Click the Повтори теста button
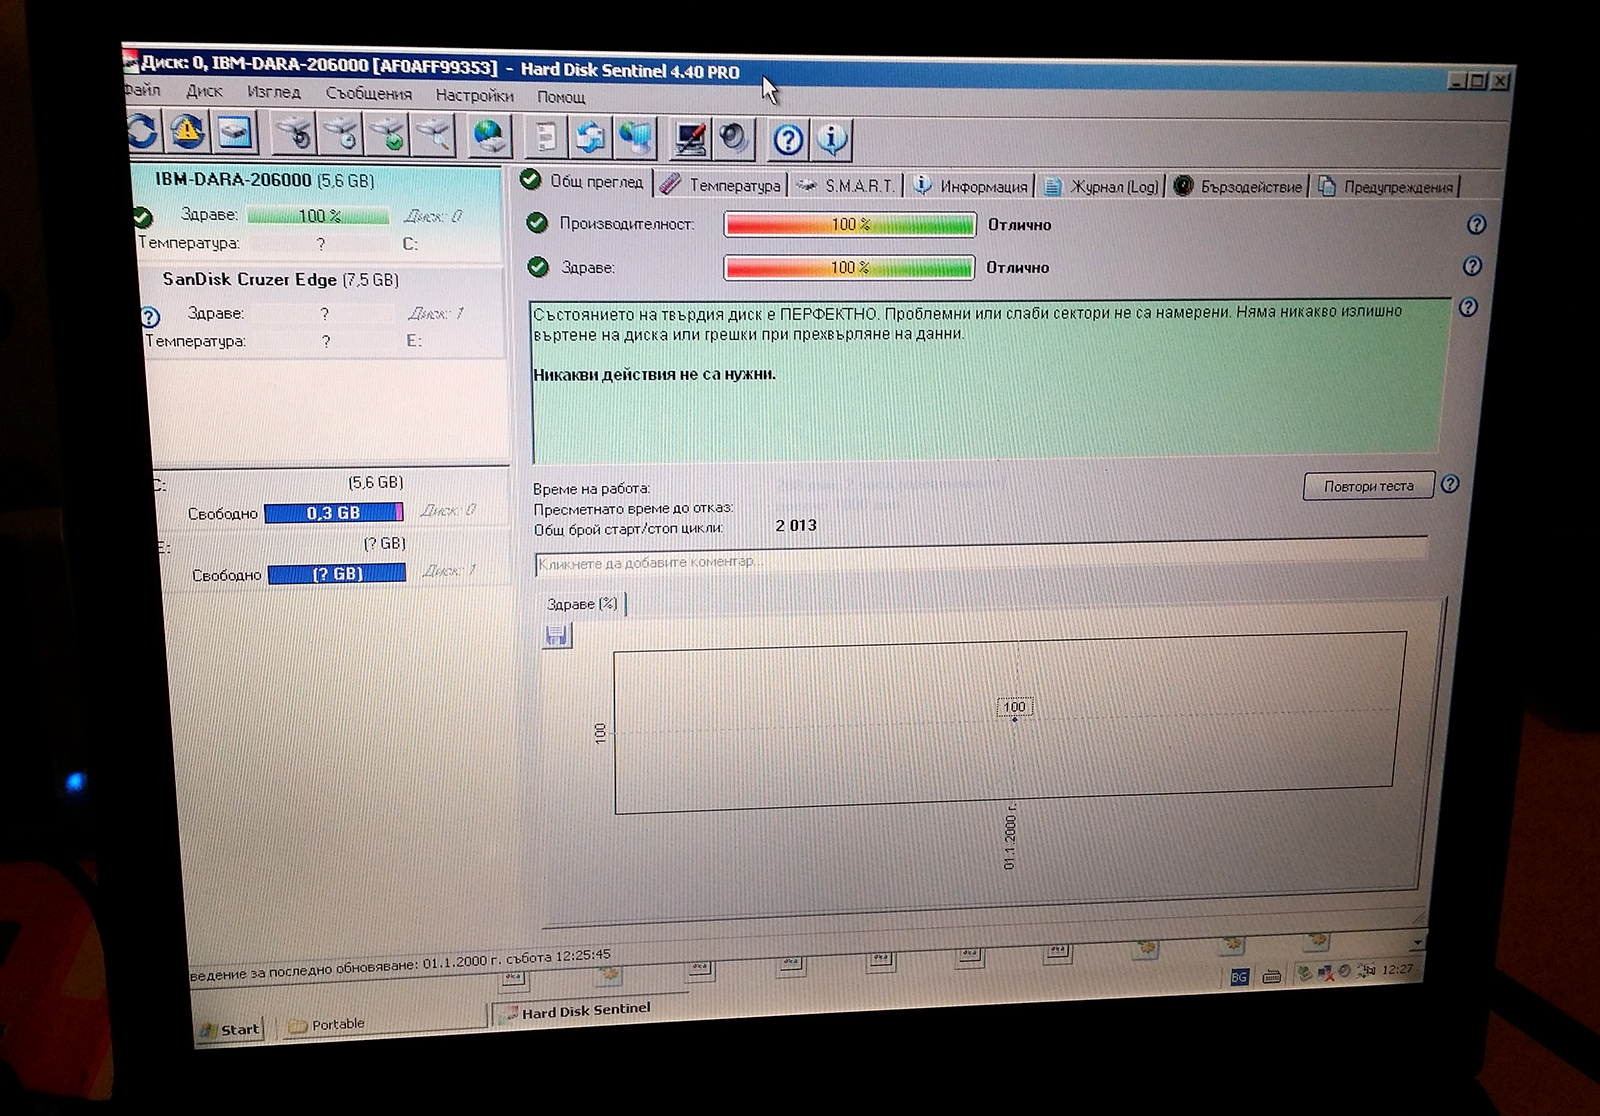 coord(1369,486)
